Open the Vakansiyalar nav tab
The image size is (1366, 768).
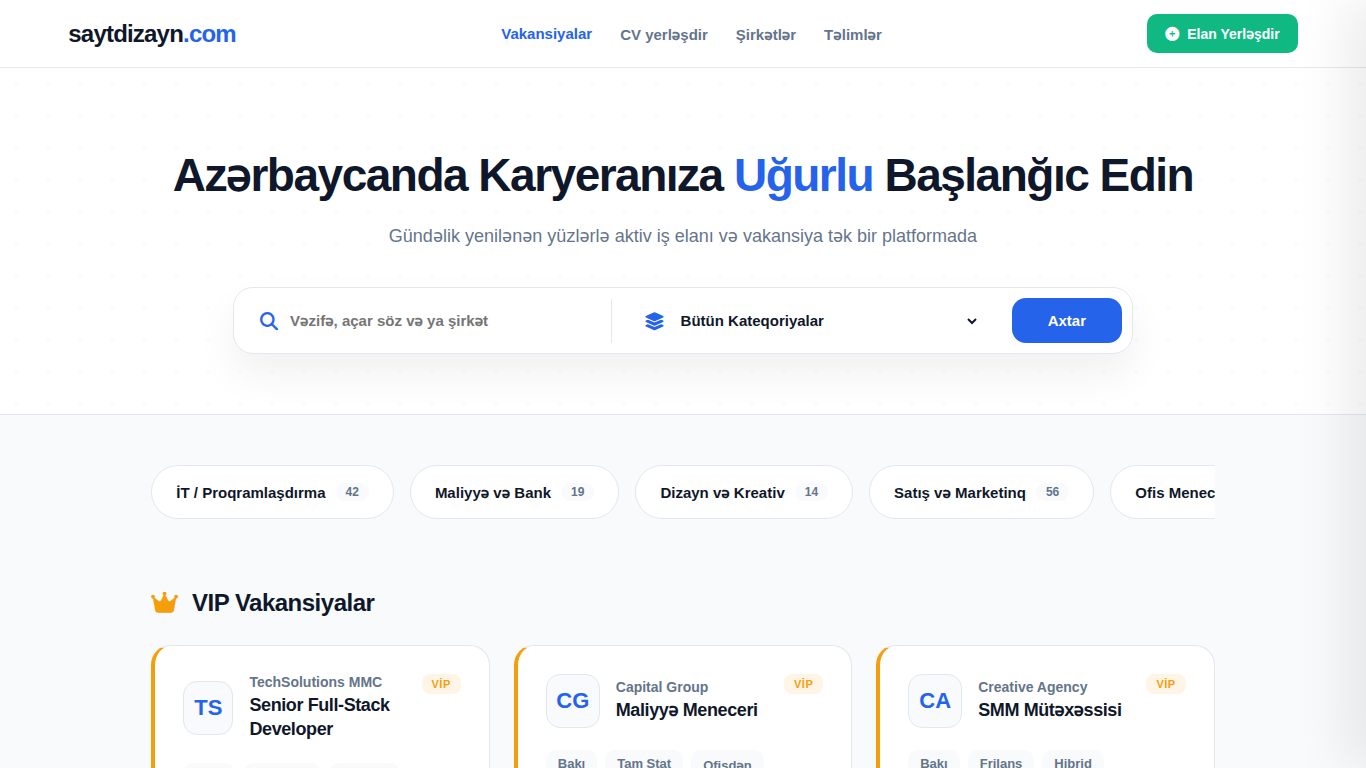click(546, 34)
